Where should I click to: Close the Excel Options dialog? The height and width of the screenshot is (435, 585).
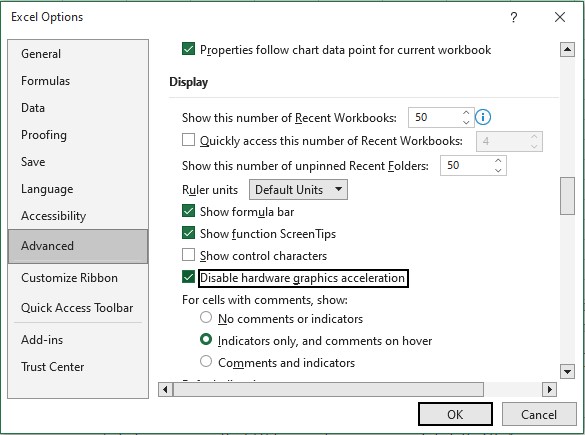[560, 17]
